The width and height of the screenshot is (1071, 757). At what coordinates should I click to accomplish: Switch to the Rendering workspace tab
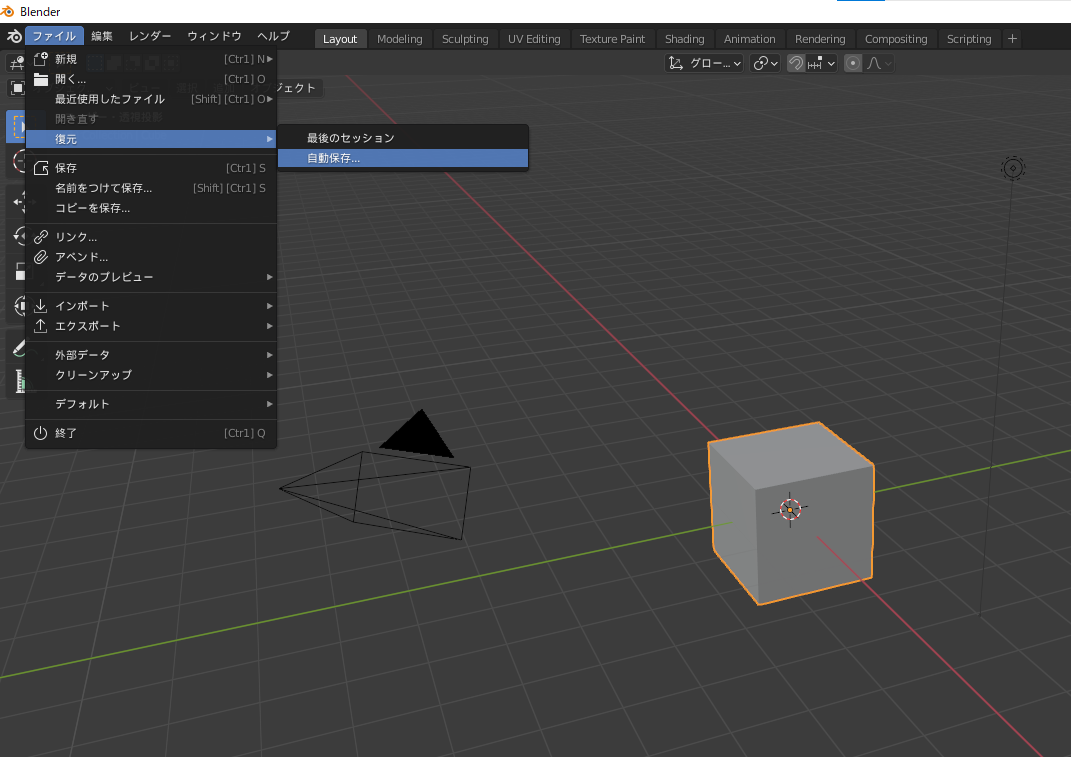point(820,39)
